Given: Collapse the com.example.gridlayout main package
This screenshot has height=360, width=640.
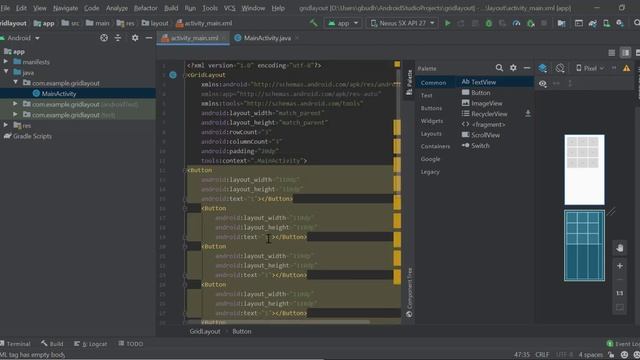Looking at the screenshot, I should pyautogui.click(x=15, y=83).
